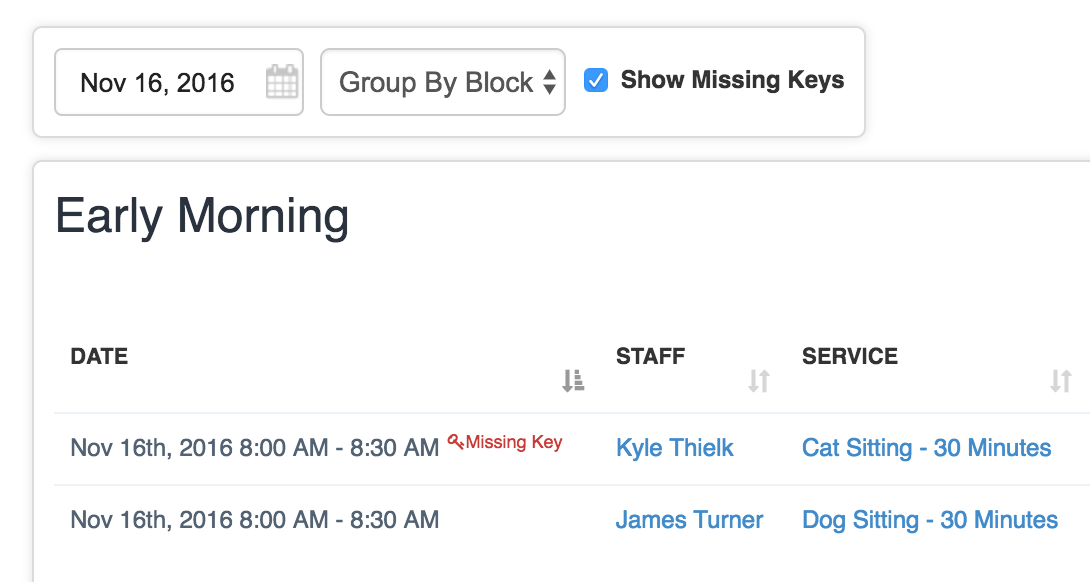The width and height of the screenshot is (1090, 582).
Task: Open the calendar picker icon
Action: pyautogui.click(x=282, y=81)
